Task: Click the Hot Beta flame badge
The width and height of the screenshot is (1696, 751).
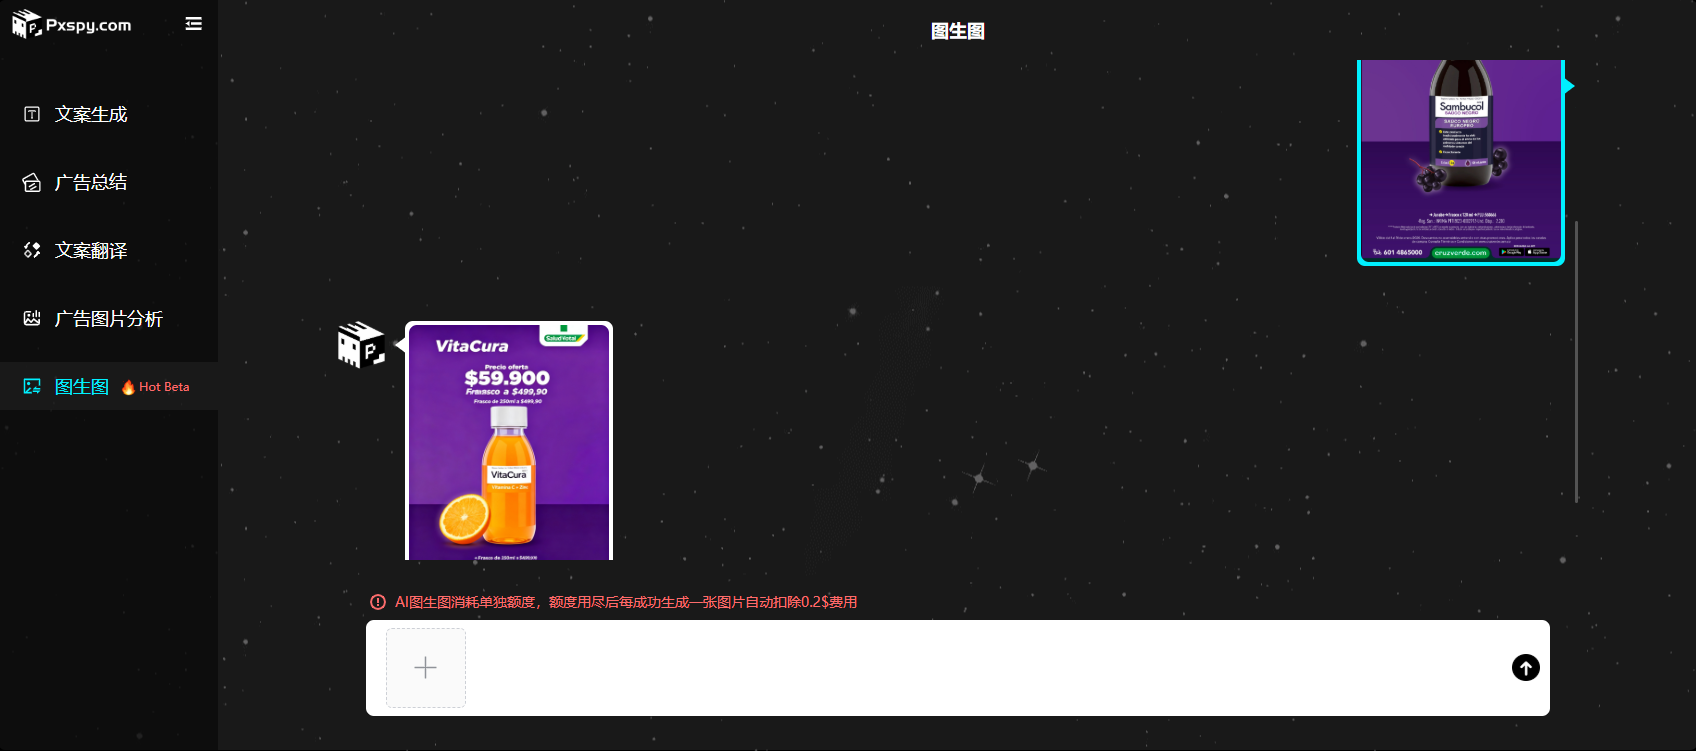Action: point(156,387)
